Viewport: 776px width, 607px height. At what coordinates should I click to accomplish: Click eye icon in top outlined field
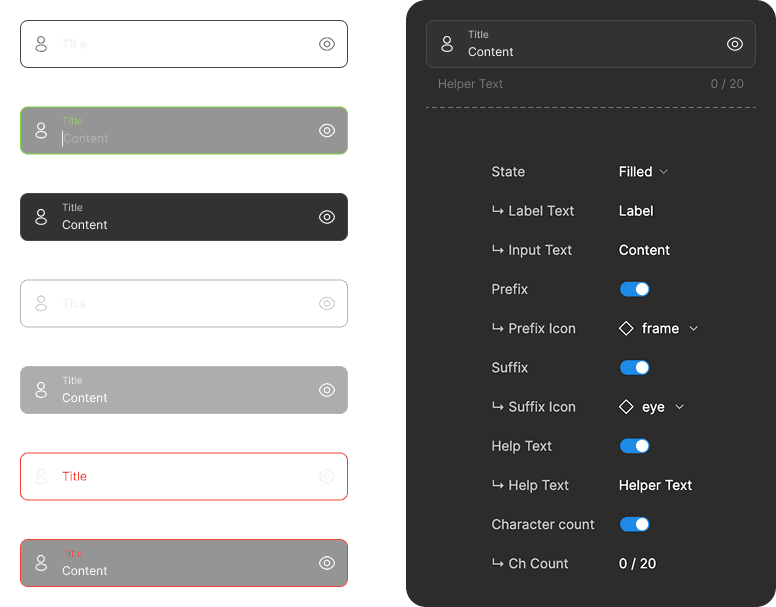tap(327, 44)
